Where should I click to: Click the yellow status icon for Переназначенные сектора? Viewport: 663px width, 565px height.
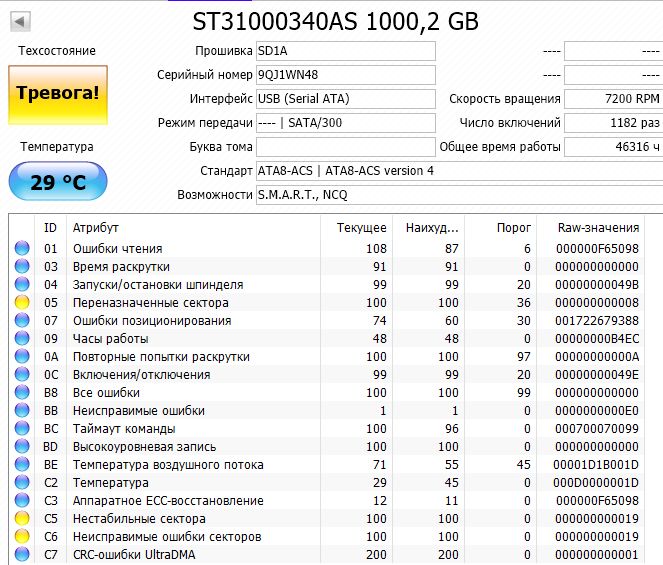[x=22, y=303]
